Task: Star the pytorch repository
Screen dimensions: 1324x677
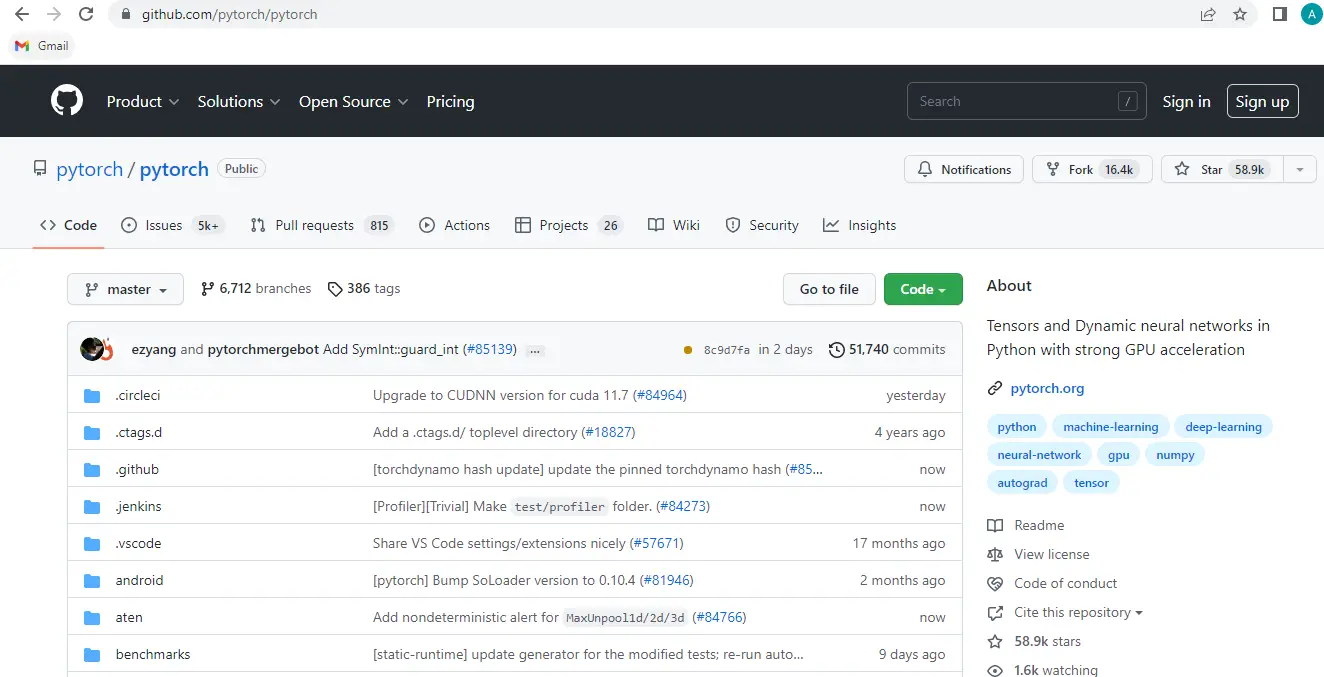Action: coord(1222,170)
